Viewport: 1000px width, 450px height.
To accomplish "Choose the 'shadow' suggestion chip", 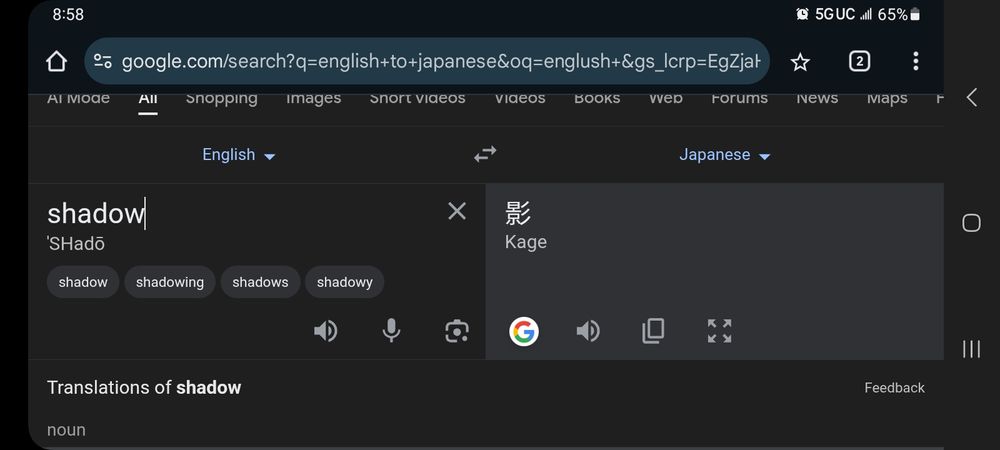I will 83,282.
